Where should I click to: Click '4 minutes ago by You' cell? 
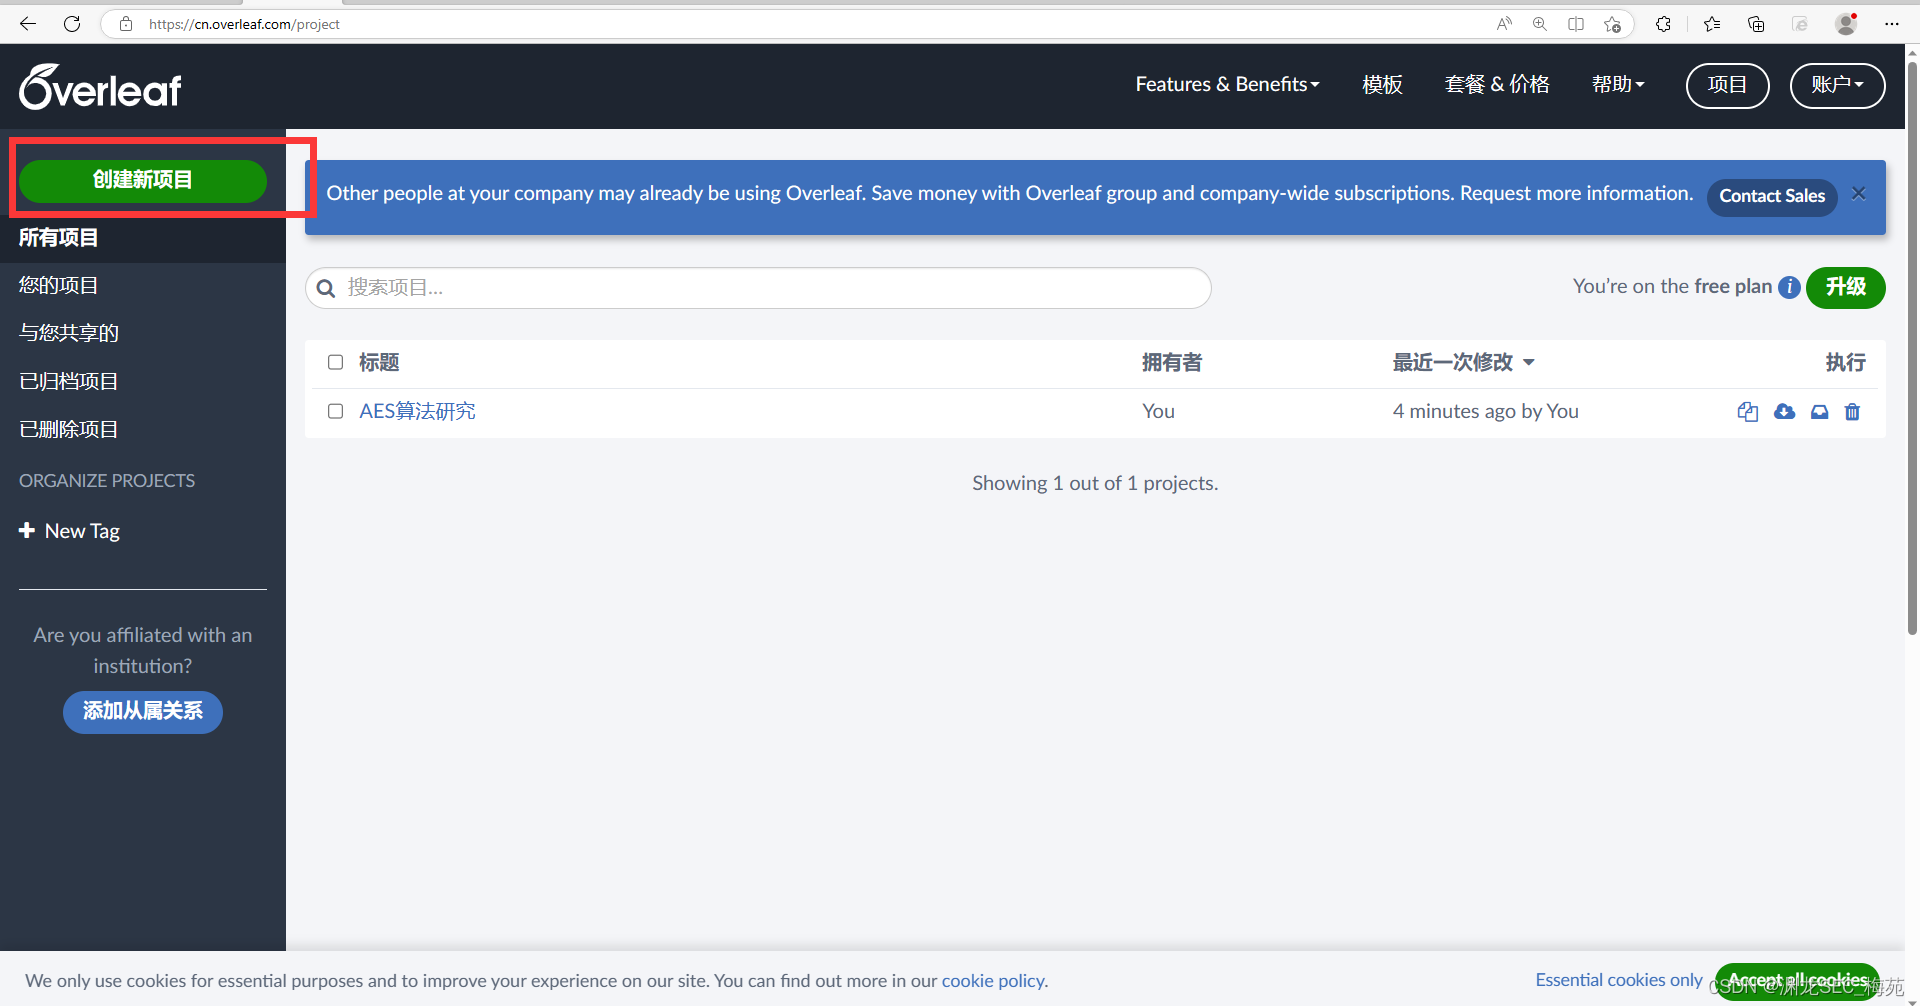coord(1485,411)
